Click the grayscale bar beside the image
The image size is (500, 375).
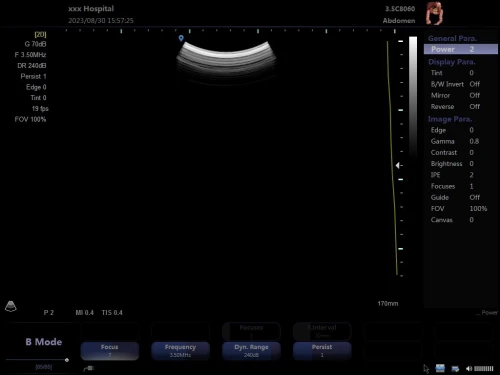click(413, 97)
